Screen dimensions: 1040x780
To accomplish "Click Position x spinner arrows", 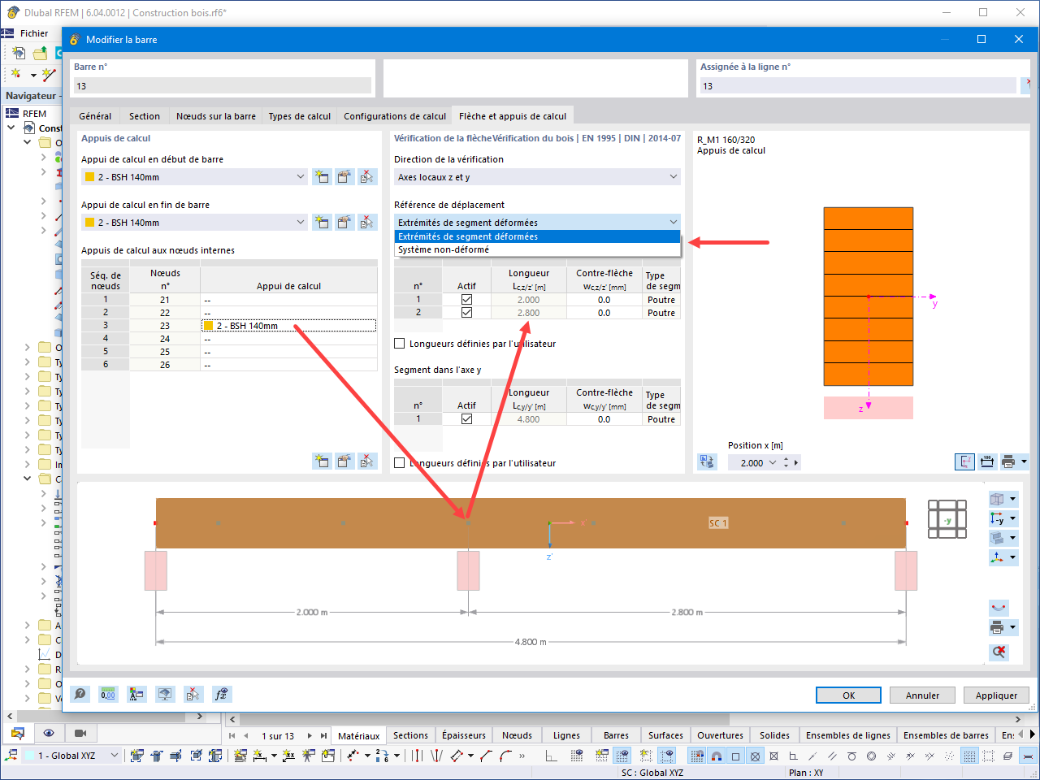I will coord(786,463).
